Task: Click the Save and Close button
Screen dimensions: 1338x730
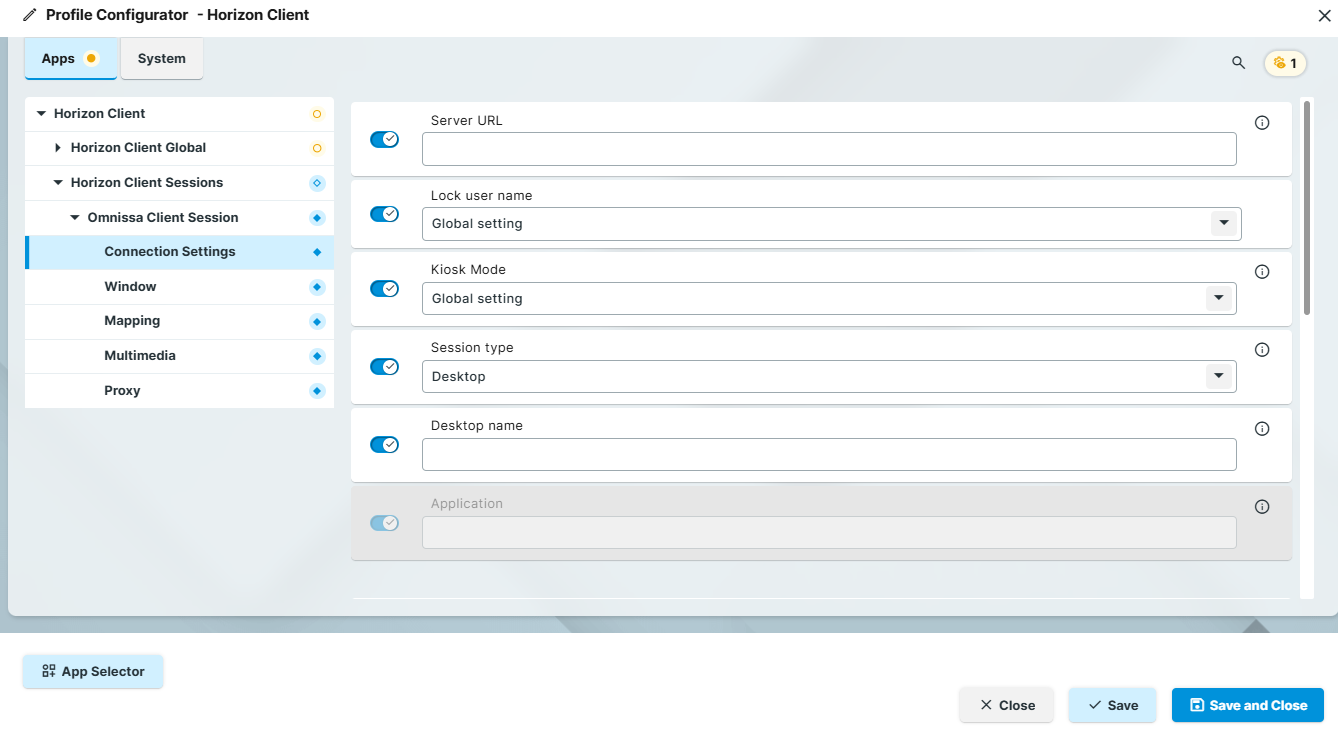Action: pos(1247,705)
